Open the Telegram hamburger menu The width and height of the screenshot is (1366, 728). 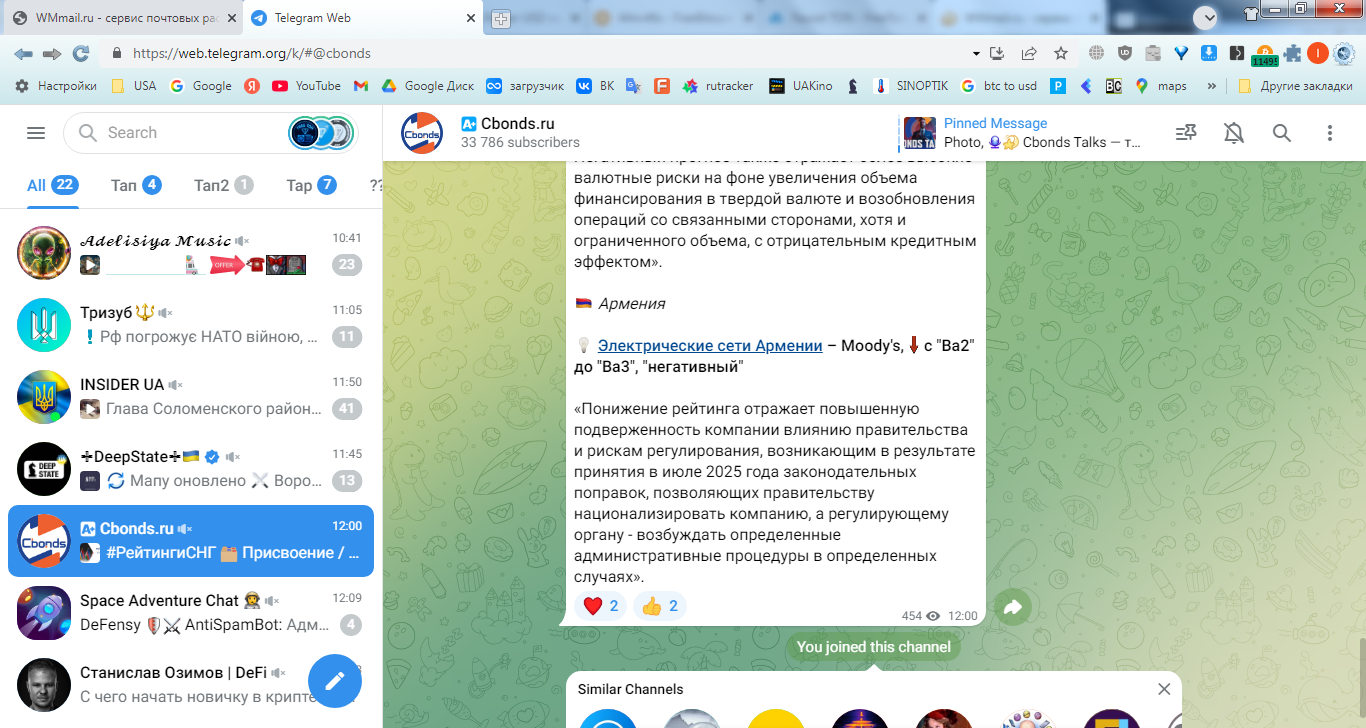(36, 133)
